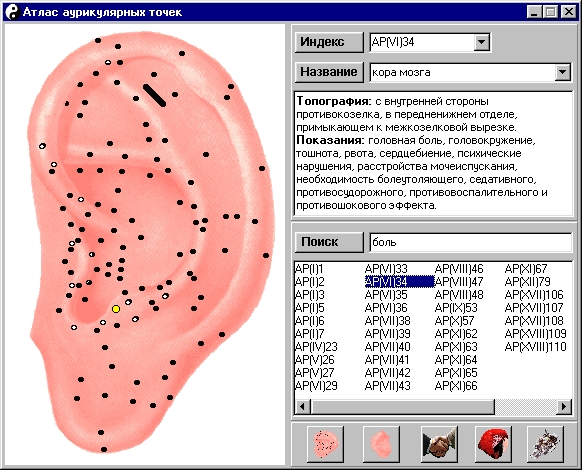Image resolution: width=582 pixels, height=470 pixels.
Task: Open the index AP(VI)34 dropdown arrow
Action: coord(481,42)
